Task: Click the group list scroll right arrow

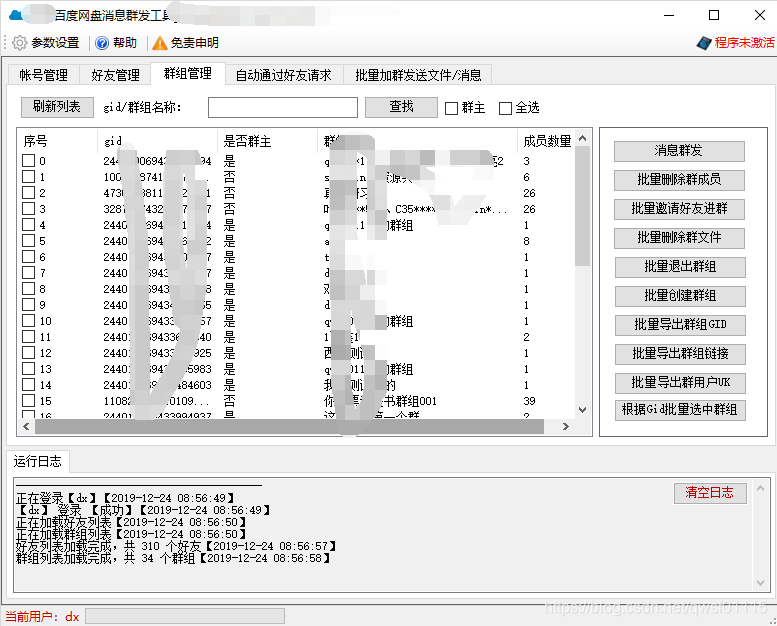Action: 566,426
